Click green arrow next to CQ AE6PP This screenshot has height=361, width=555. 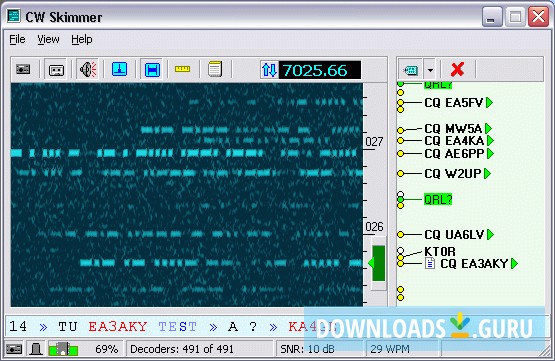[490, 154]
